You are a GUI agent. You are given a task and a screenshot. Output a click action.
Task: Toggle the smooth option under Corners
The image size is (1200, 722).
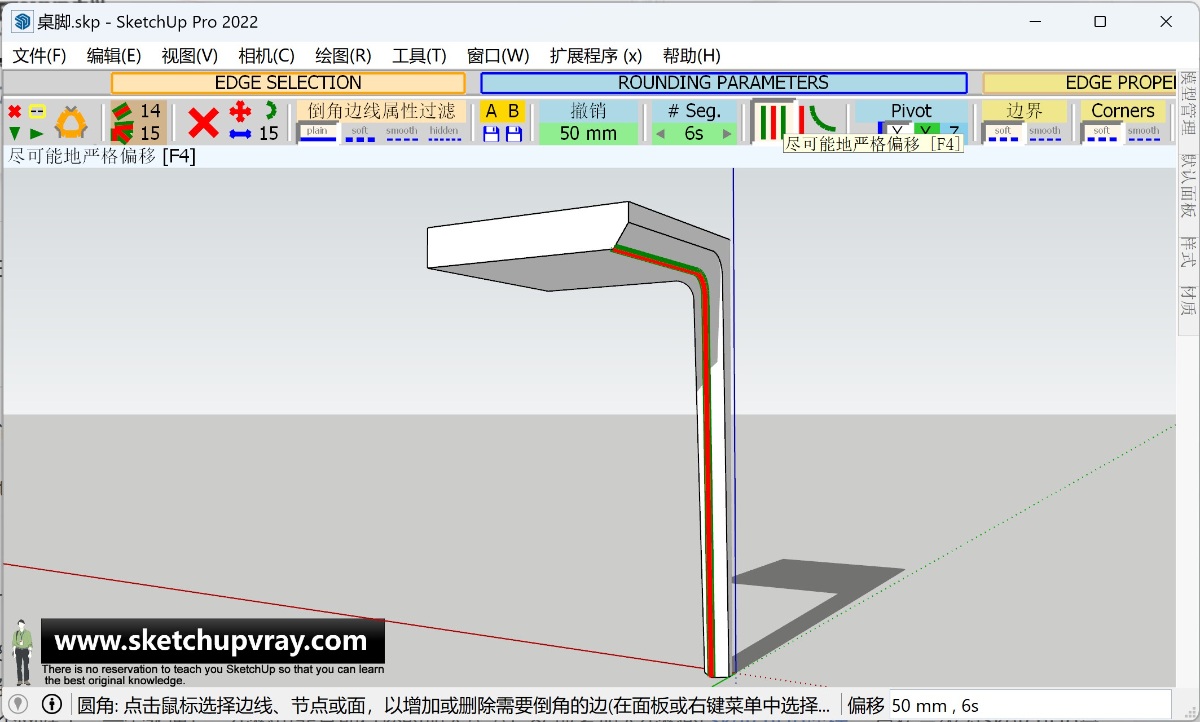[x=1143, y=133]
